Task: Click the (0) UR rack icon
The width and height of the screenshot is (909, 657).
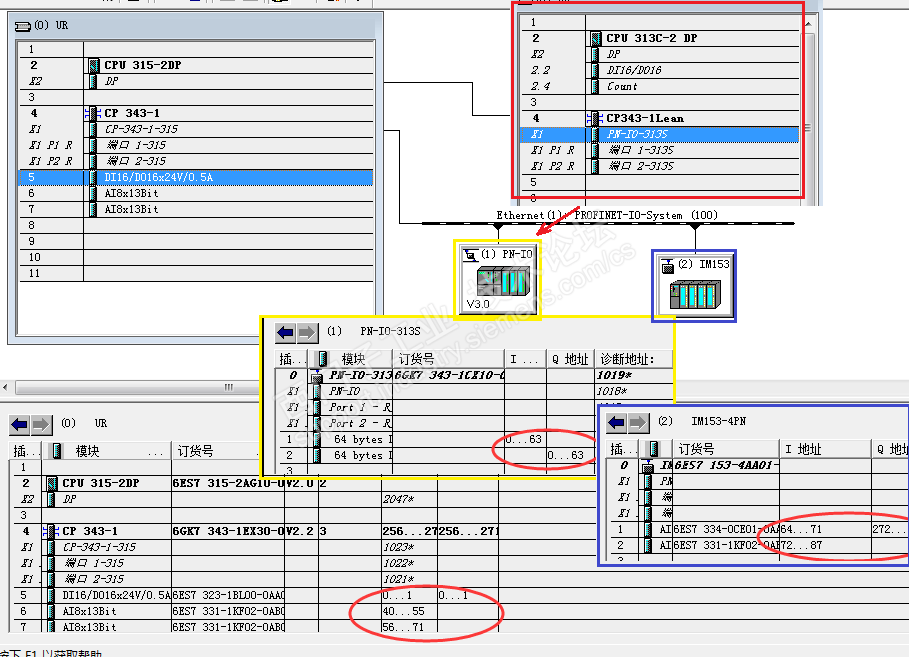Action: [x=23, y=26]
